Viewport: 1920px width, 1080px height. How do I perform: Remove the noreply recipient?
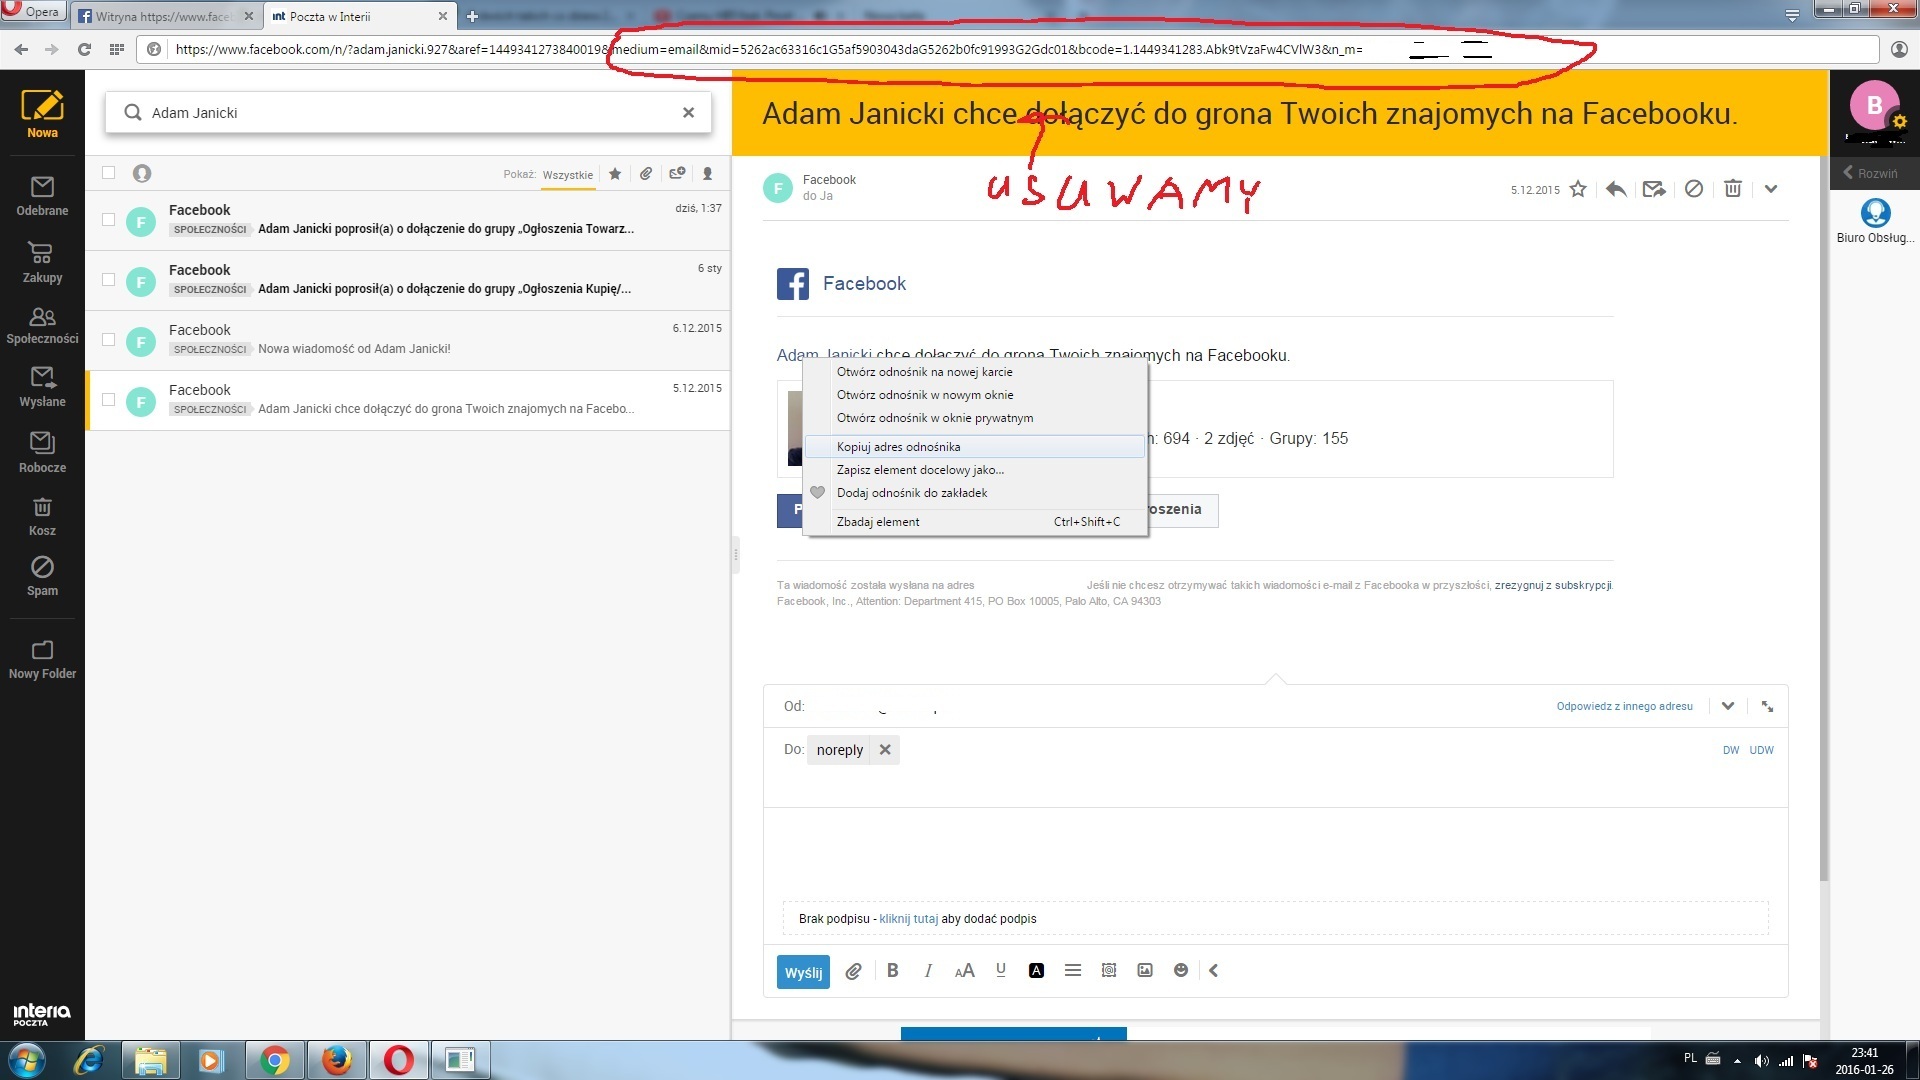[x=885, y=750]
